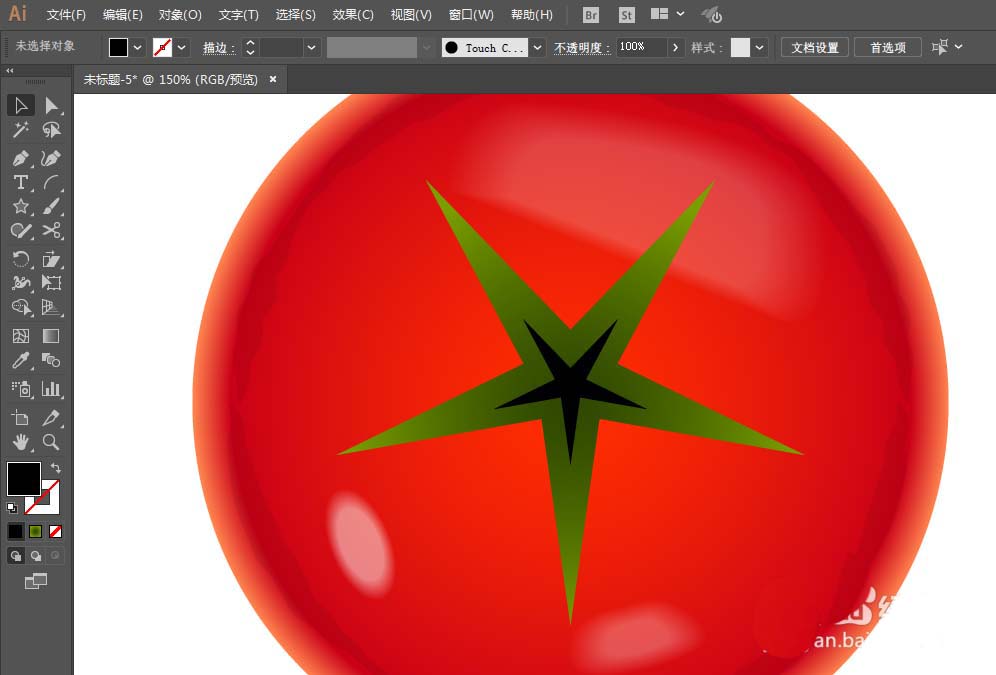Image resolution: width=996 pixels, height=675 pixels.
Task: Activate the Hand tool
Action: point(20,442)
